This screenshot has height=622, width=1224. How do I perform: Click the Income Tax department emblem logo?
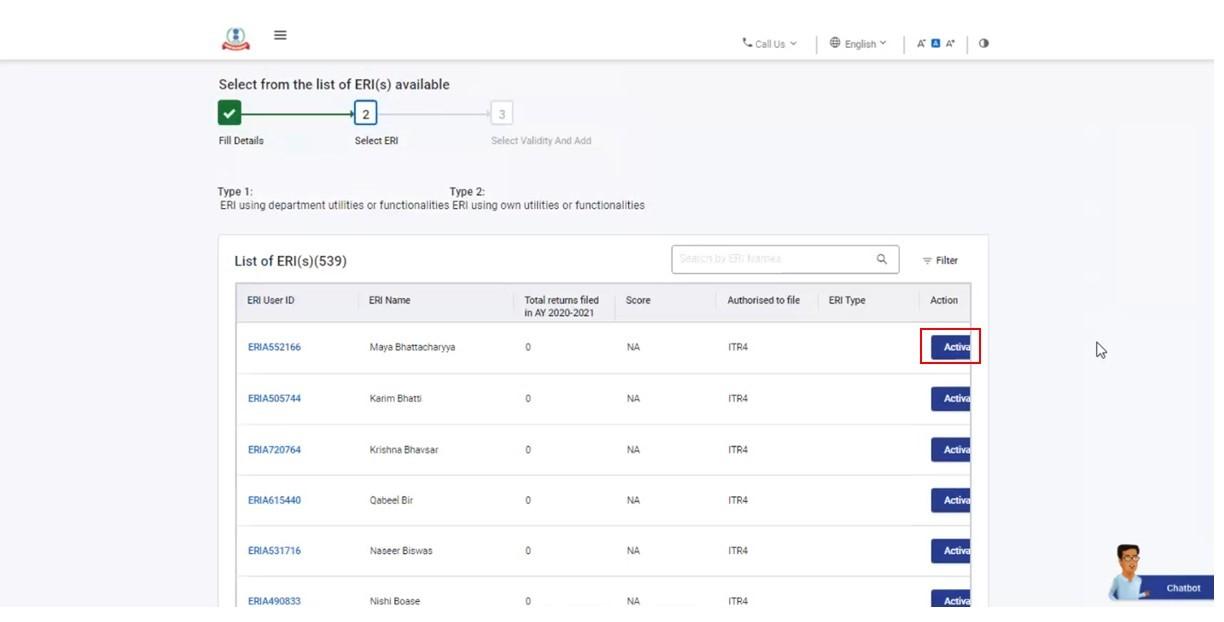235,38
